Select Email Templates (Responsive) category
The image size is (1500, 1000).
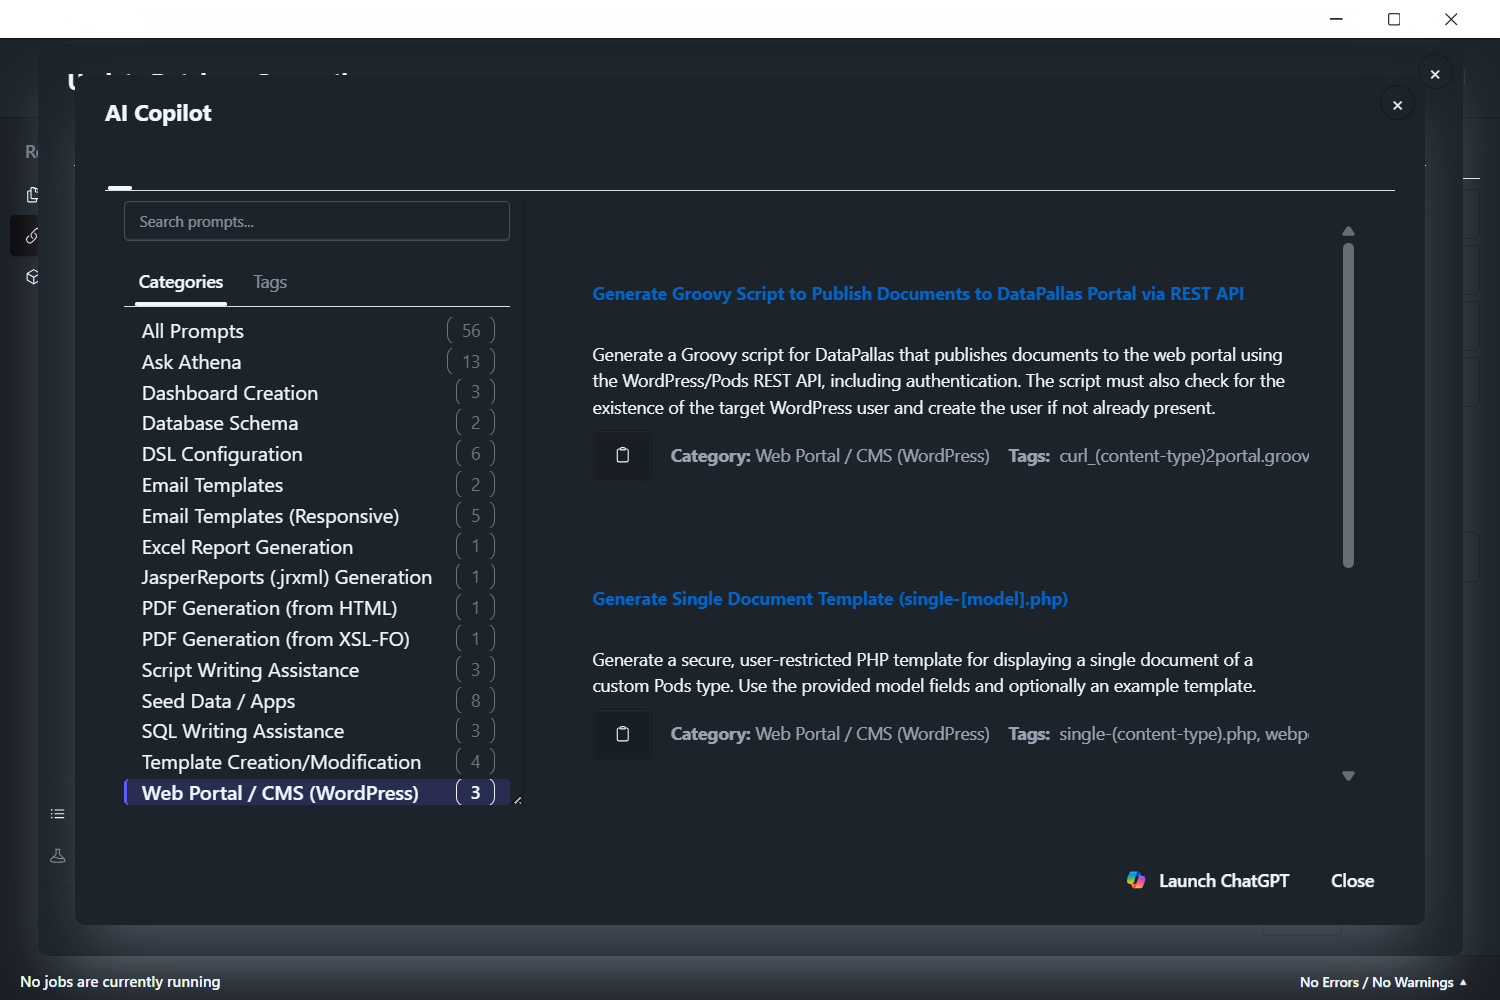coord(316,516)
